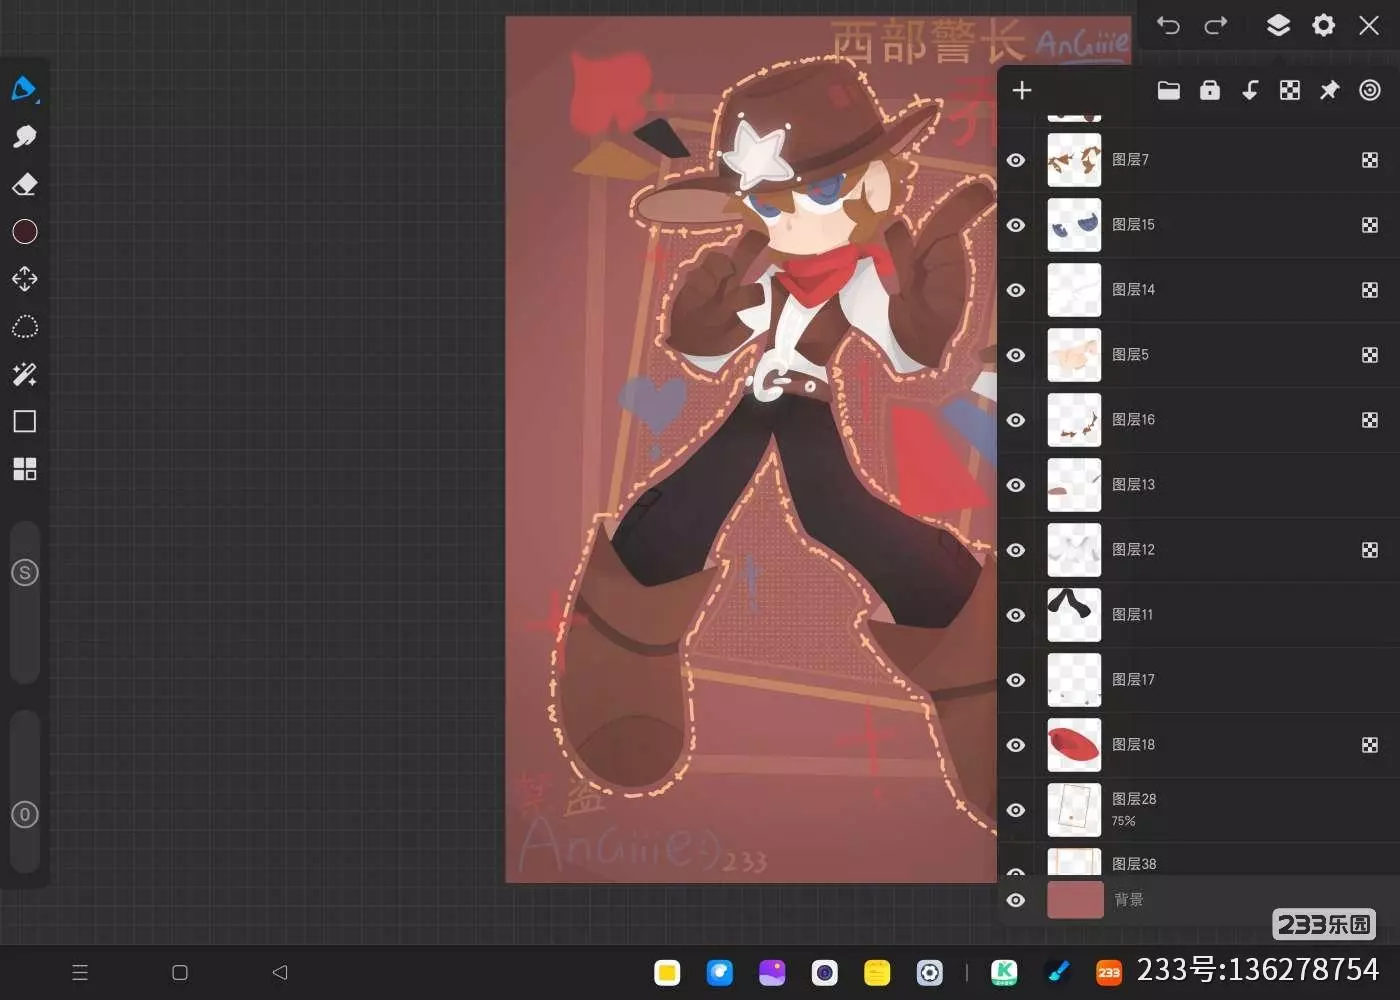The image size is (1400, 1000).
Task: Hide layer 图层12
Action: coord(1016,550)
